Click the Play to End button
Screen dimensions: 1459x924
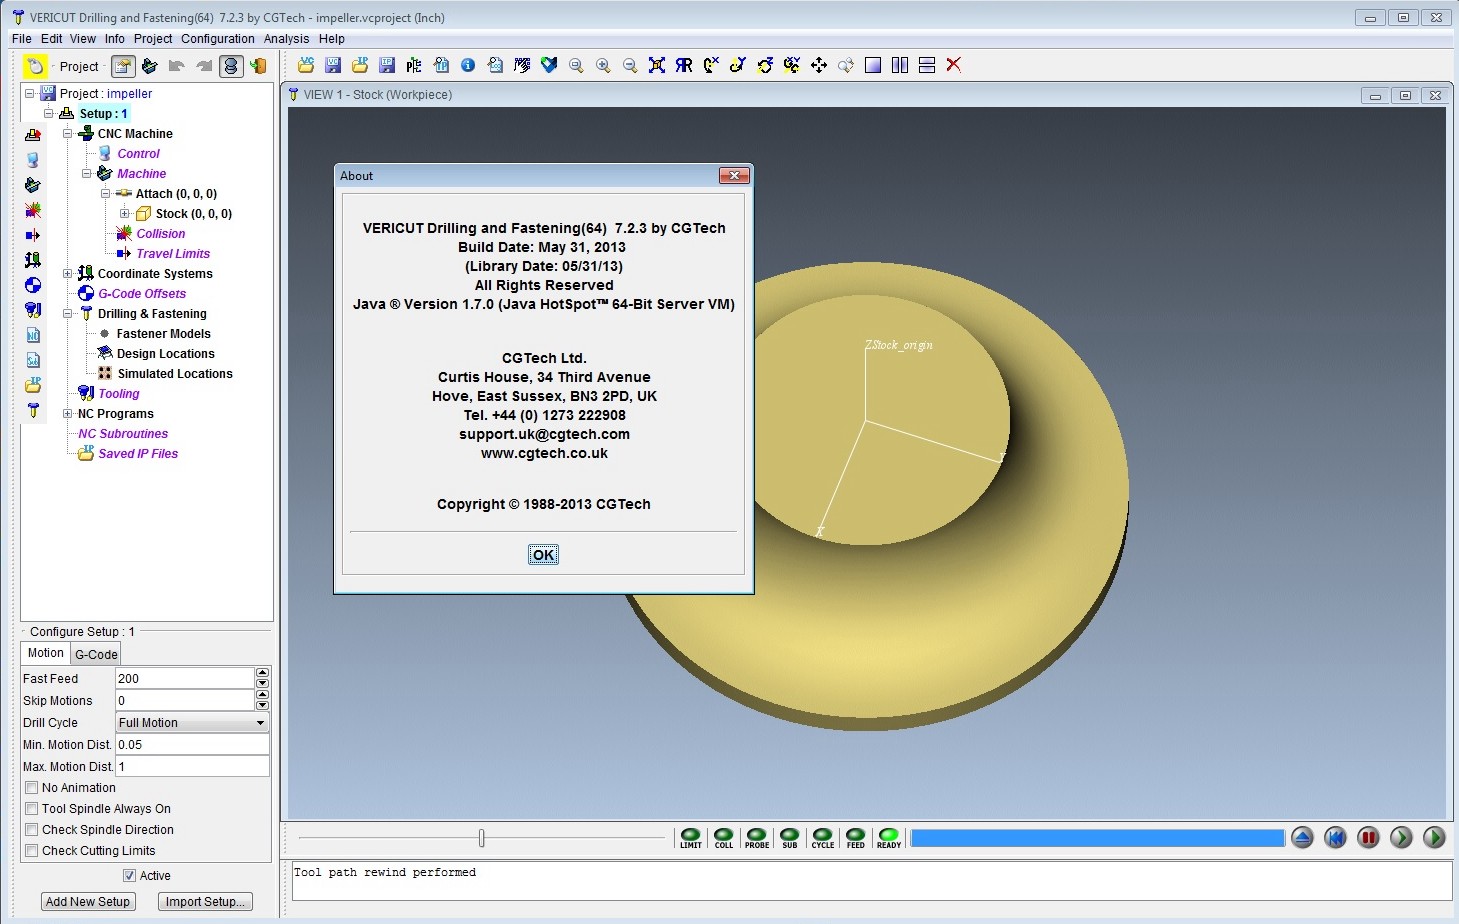pos(1435,838)
